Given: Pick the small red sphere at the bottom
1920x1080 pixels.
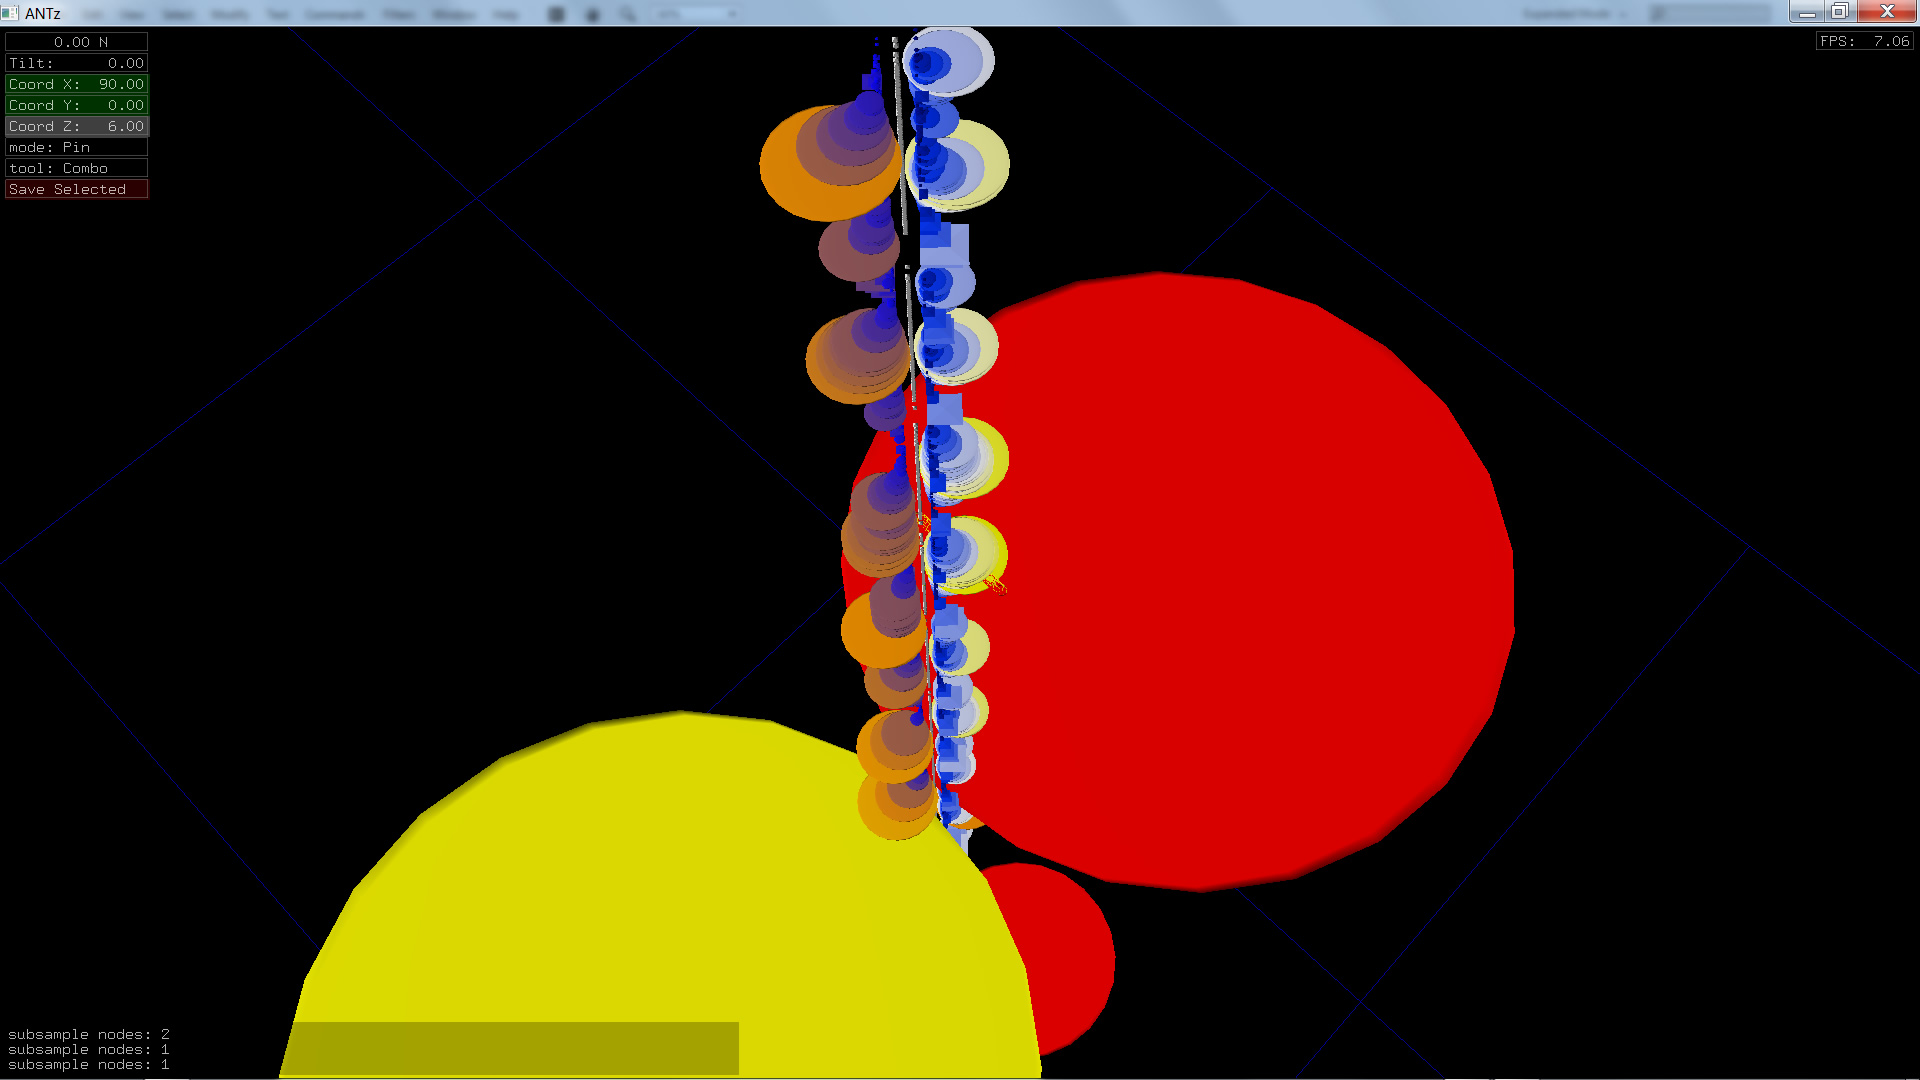Looking at the screenshot, I should click(x=1070, y=950).
